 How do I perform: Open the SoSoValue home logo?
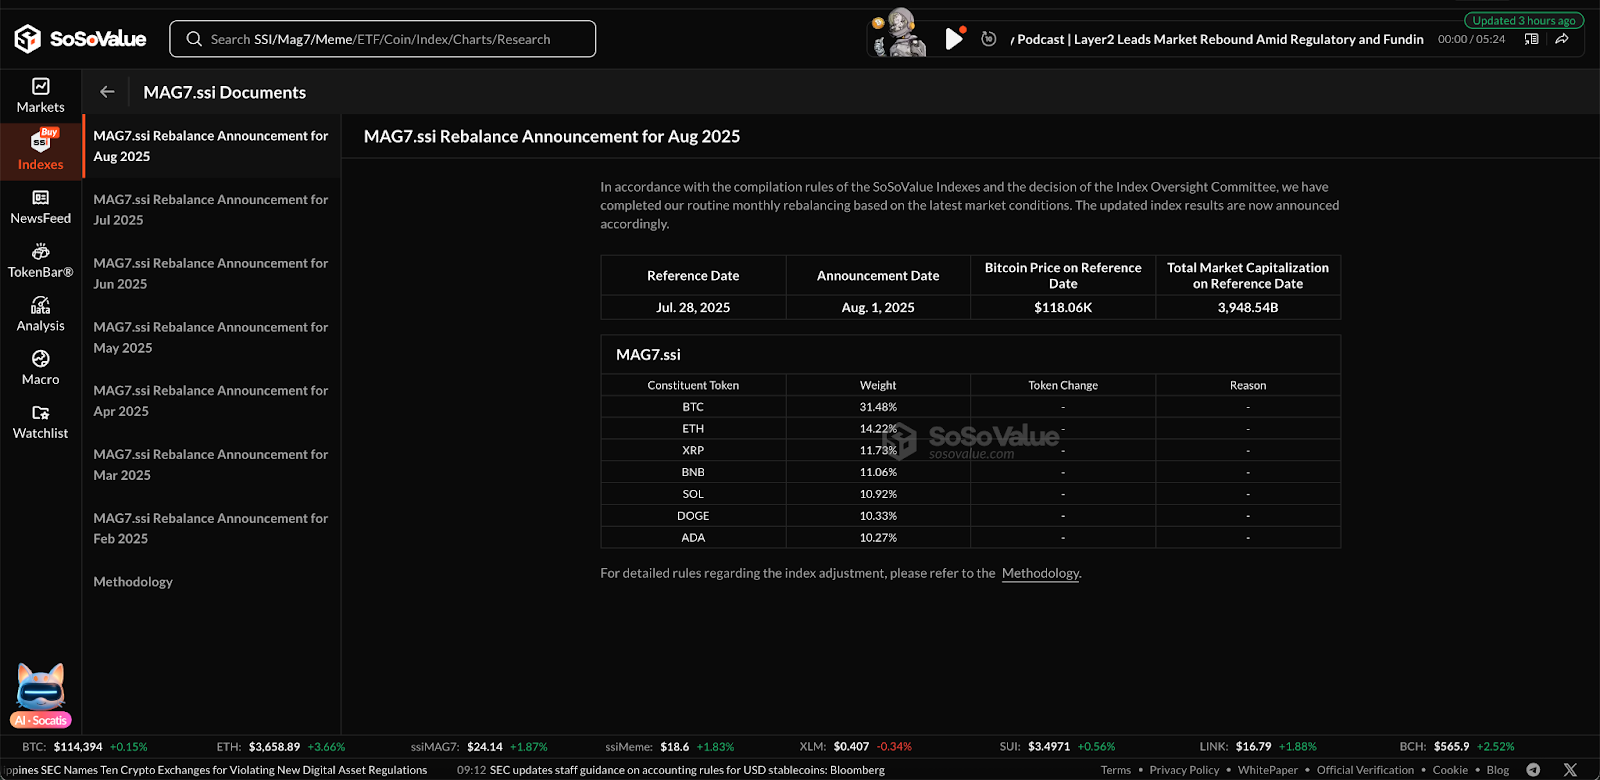pyautogui.click(x=80, y=39)
